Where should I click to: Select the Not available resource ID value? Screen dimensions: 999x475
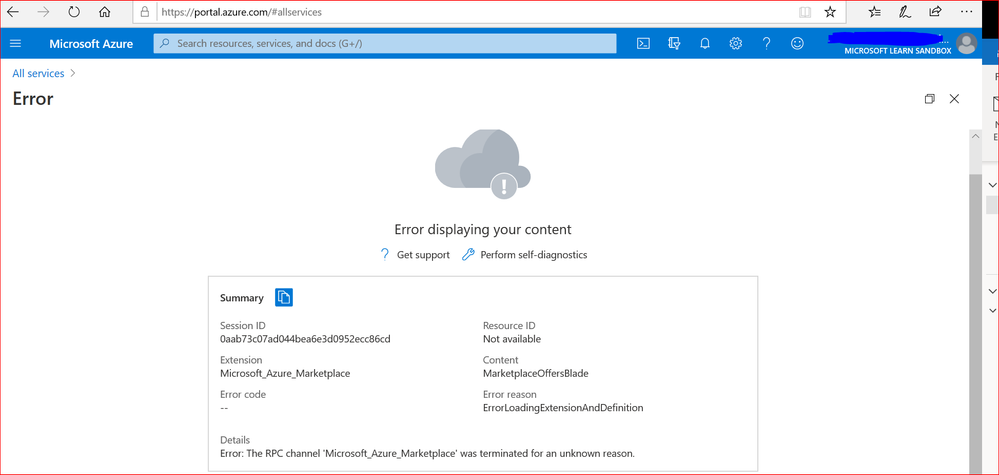click(x=512, y=339)
